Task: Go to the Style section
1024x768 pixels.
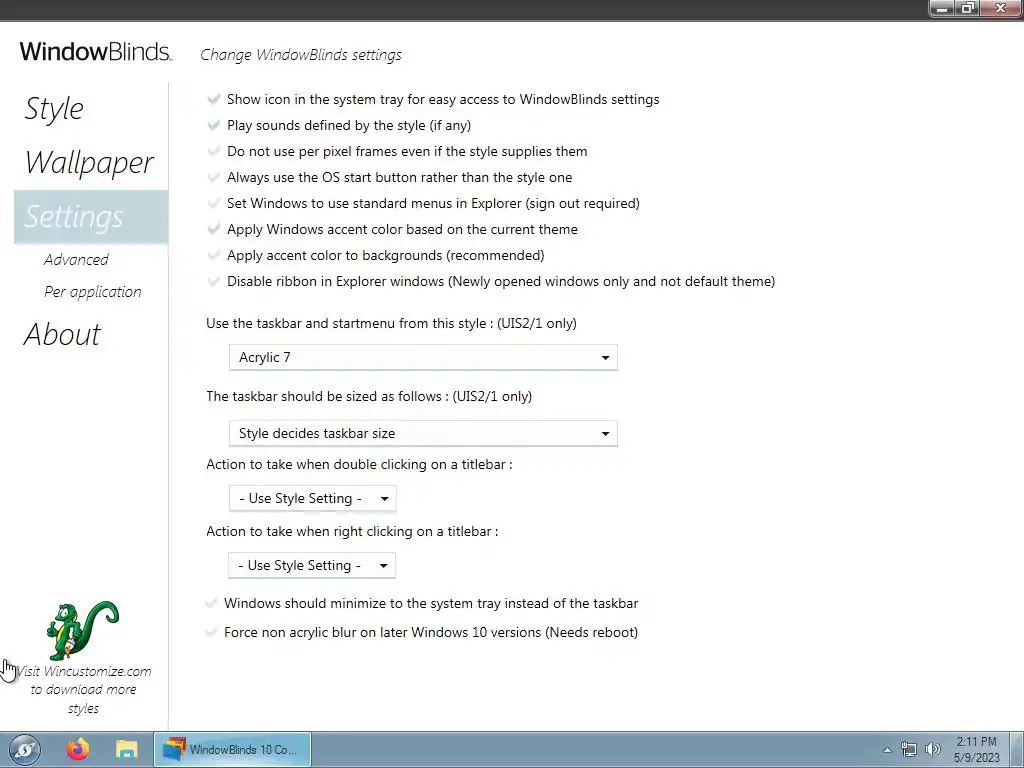Action: pos(54,108)
